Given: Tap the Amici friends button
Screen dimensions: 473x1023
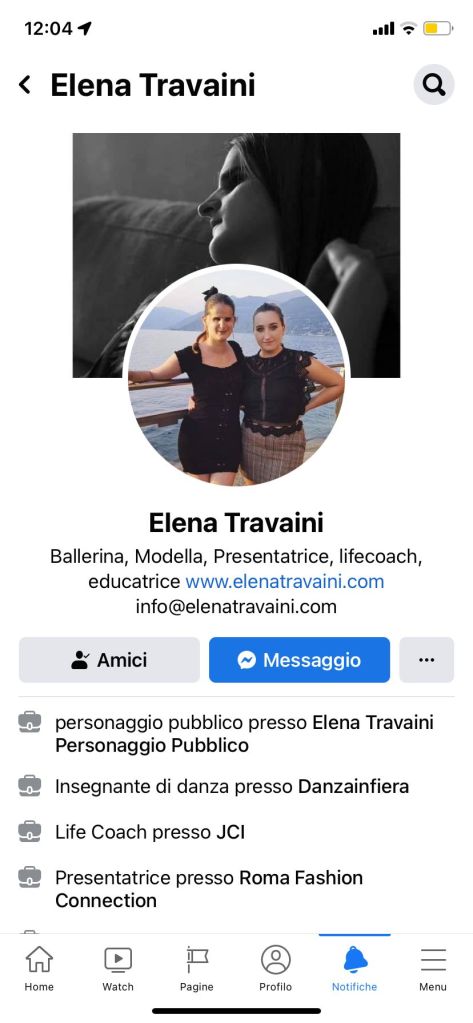Looking at the screenshot, I should (x=109, y=660).
